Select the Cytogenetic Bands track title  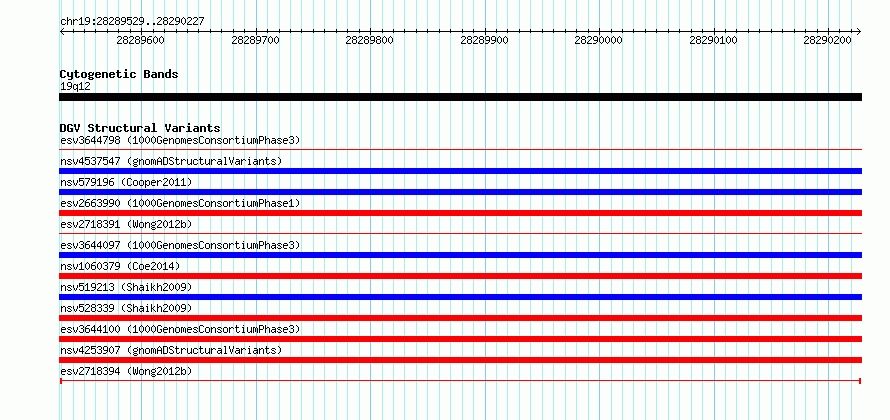tap(119, 74)
